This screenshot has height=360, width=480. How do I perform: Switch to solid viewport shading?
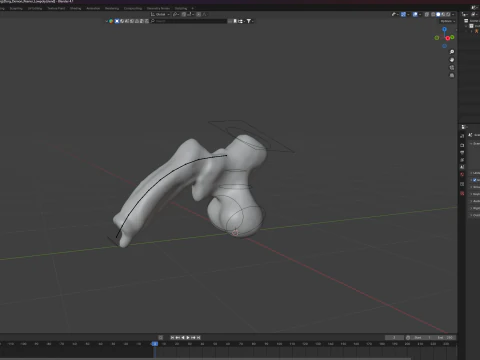tap(438, 14)
